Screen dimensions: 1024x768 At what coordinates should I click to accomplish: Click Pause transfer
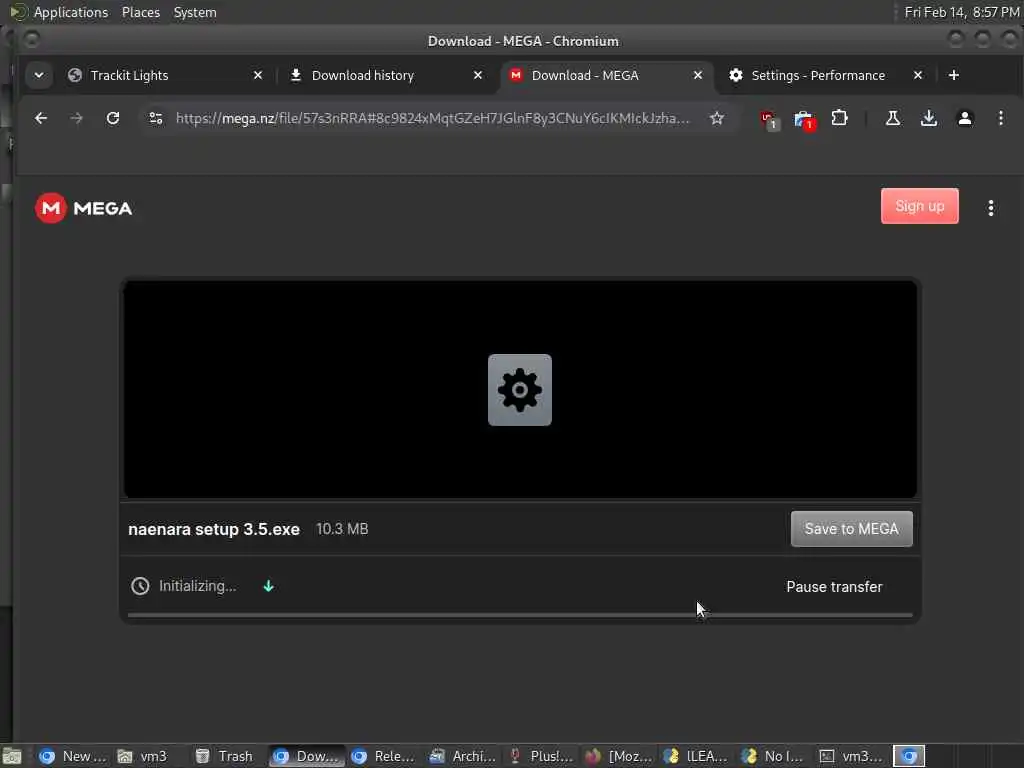tap(834, 586)
